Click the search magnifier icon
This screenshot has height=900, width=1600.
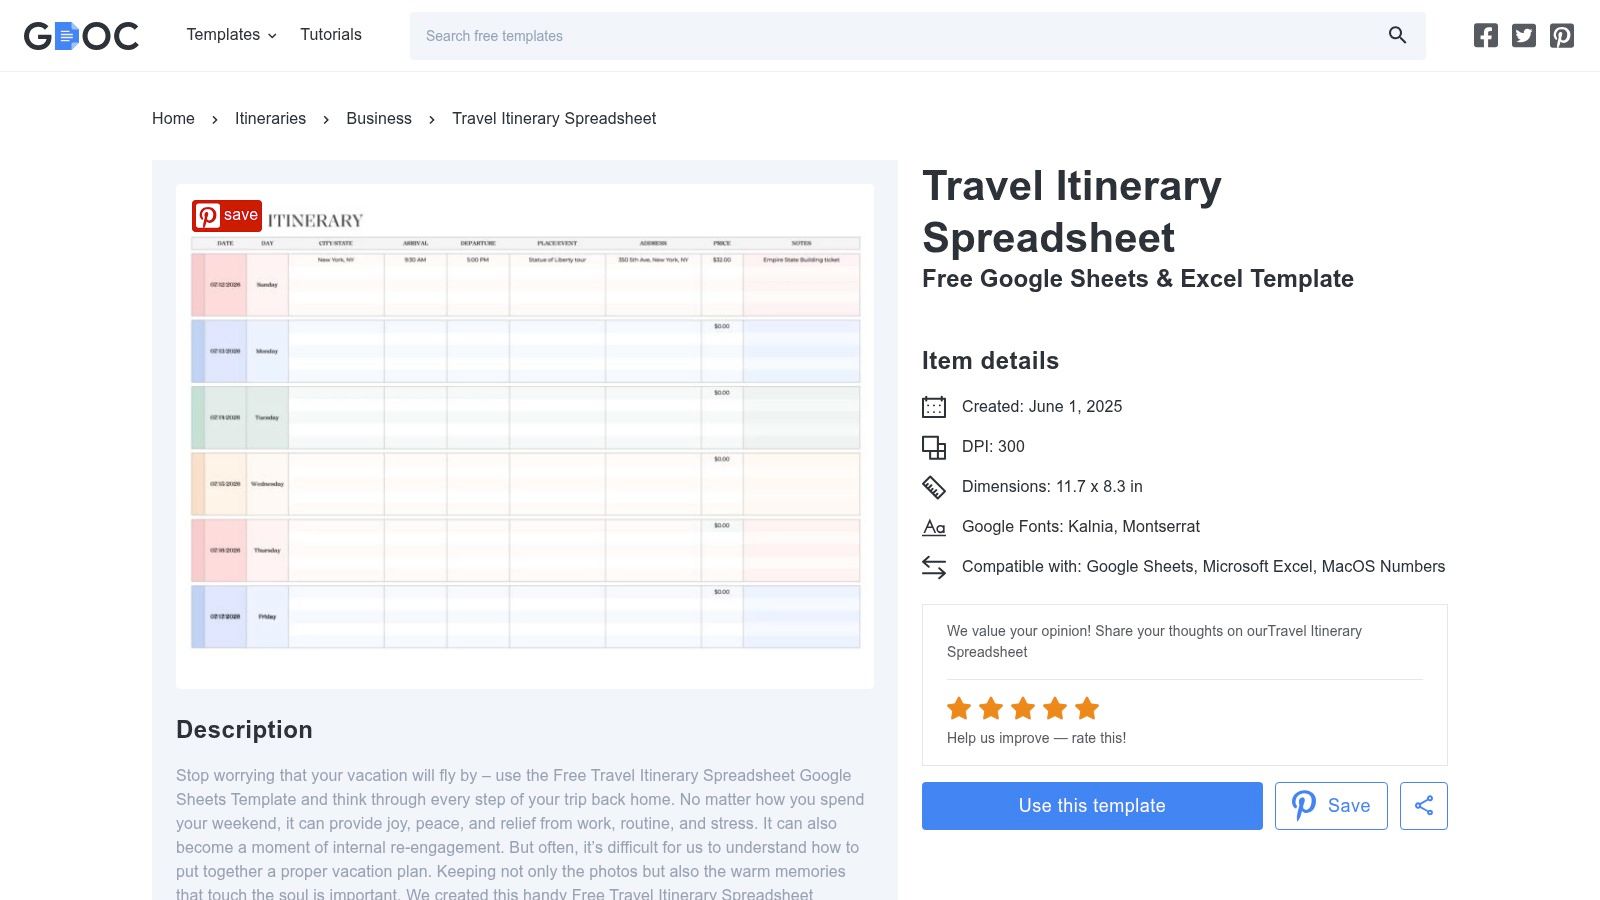click(1396, 35)
